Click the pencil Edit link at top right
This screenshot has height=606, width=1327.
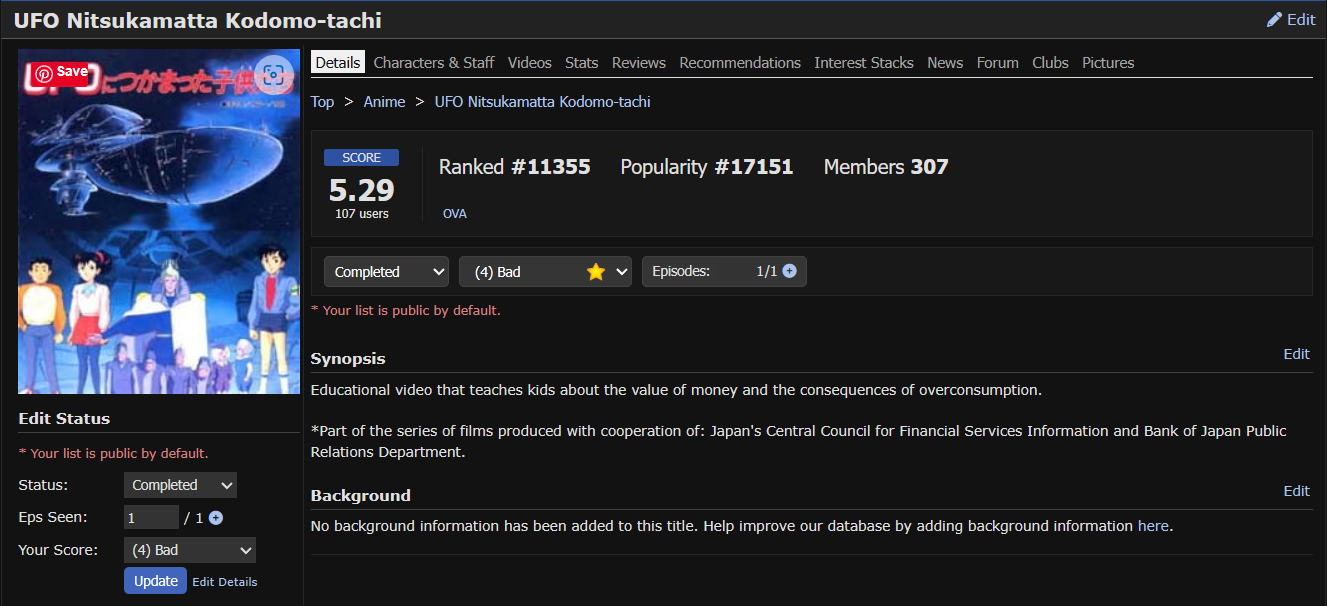click(1291, 20)
